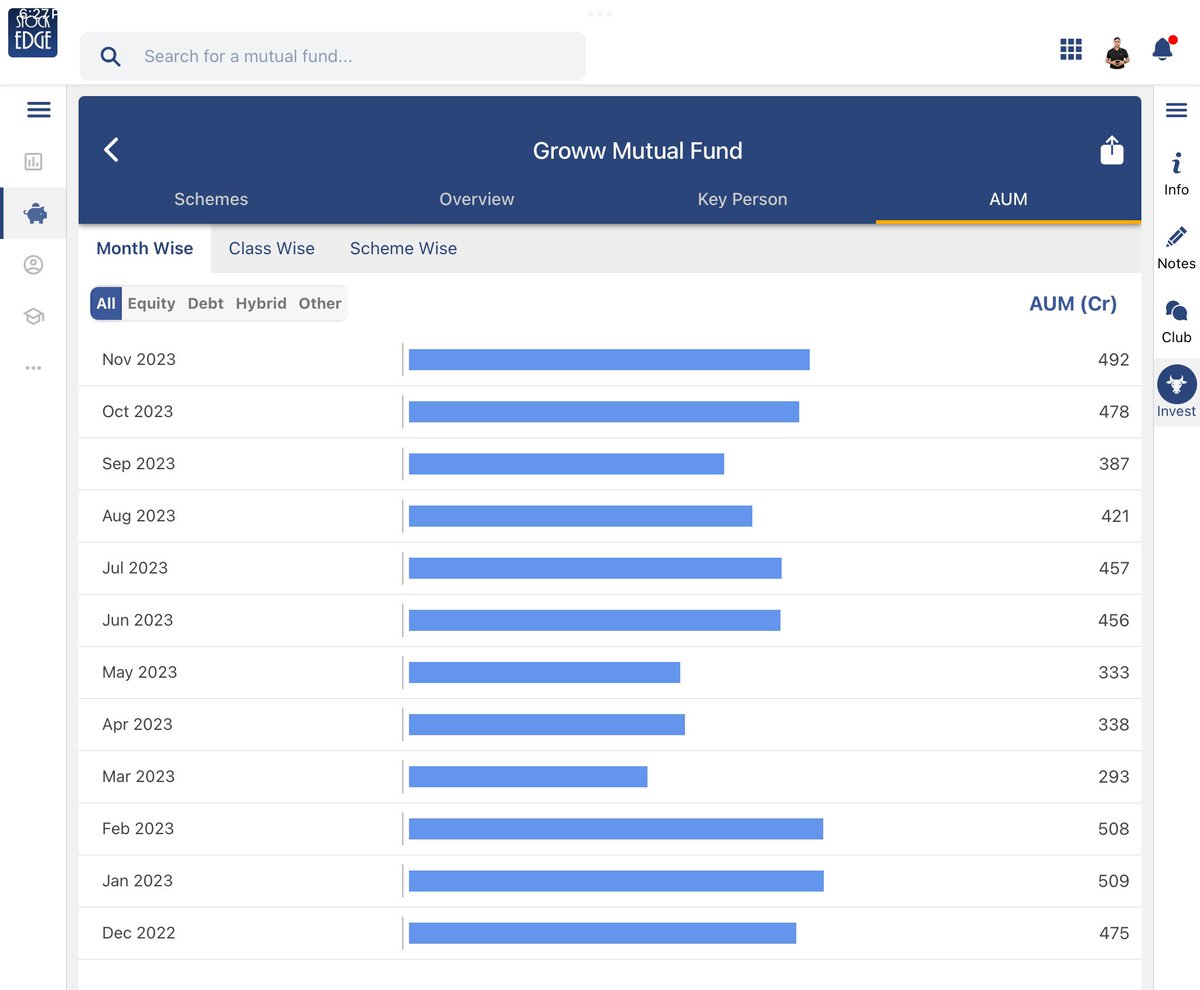Open the chart markets sidebar icon

click(34, 161)
